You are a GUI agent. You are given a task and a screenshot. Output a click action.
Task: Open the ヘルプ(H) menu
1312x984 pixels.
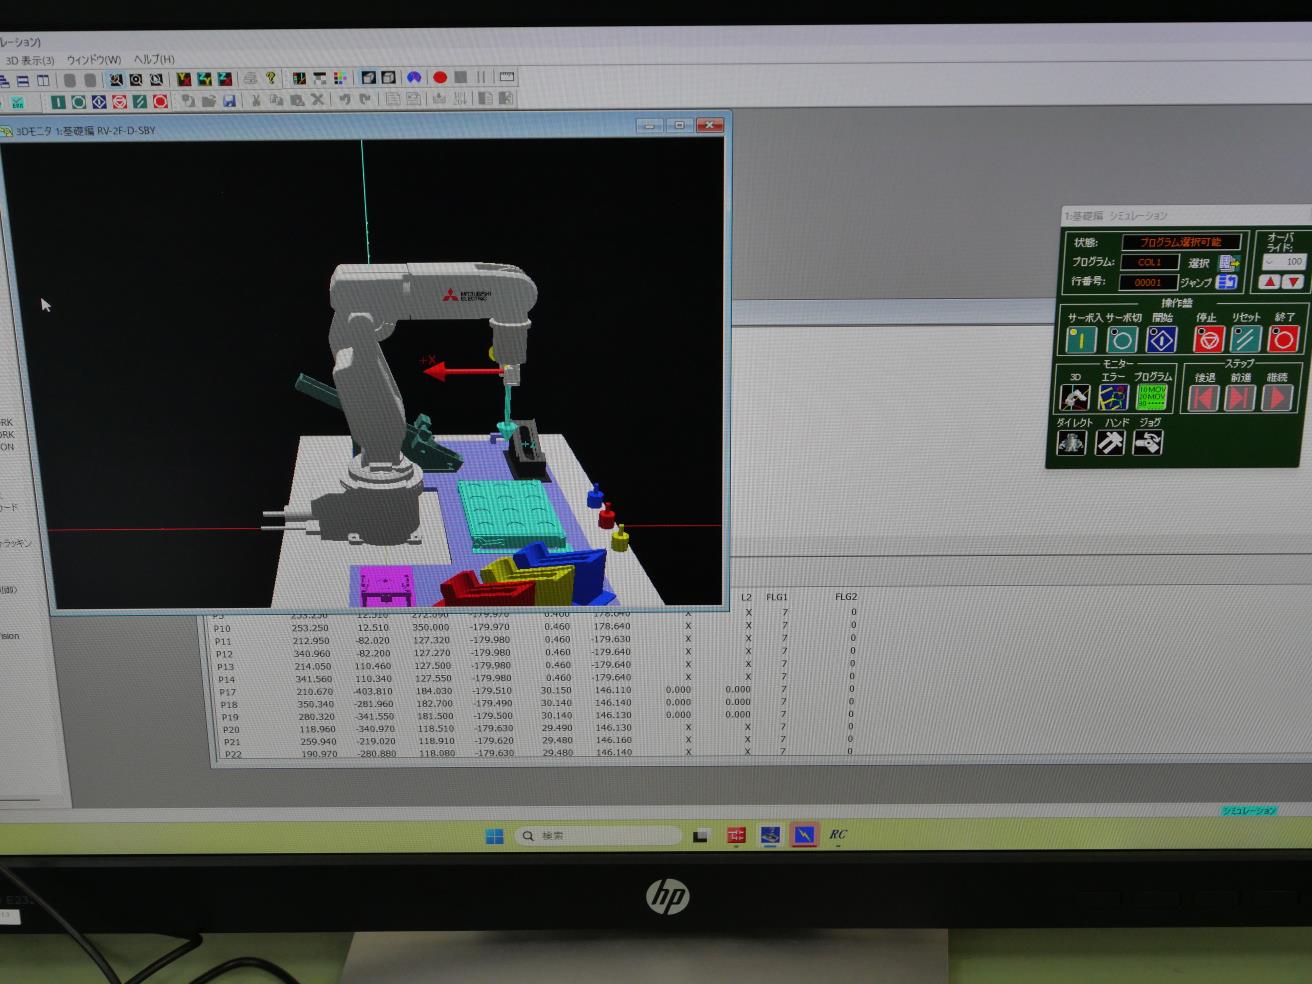(x=154, y=60)
